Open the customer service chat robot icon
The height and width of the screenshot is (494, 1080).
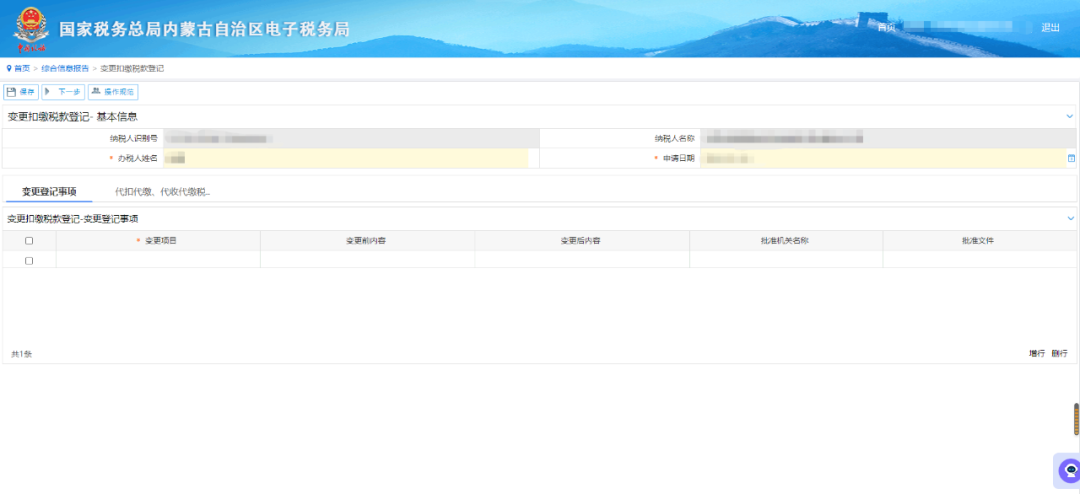1070,471
